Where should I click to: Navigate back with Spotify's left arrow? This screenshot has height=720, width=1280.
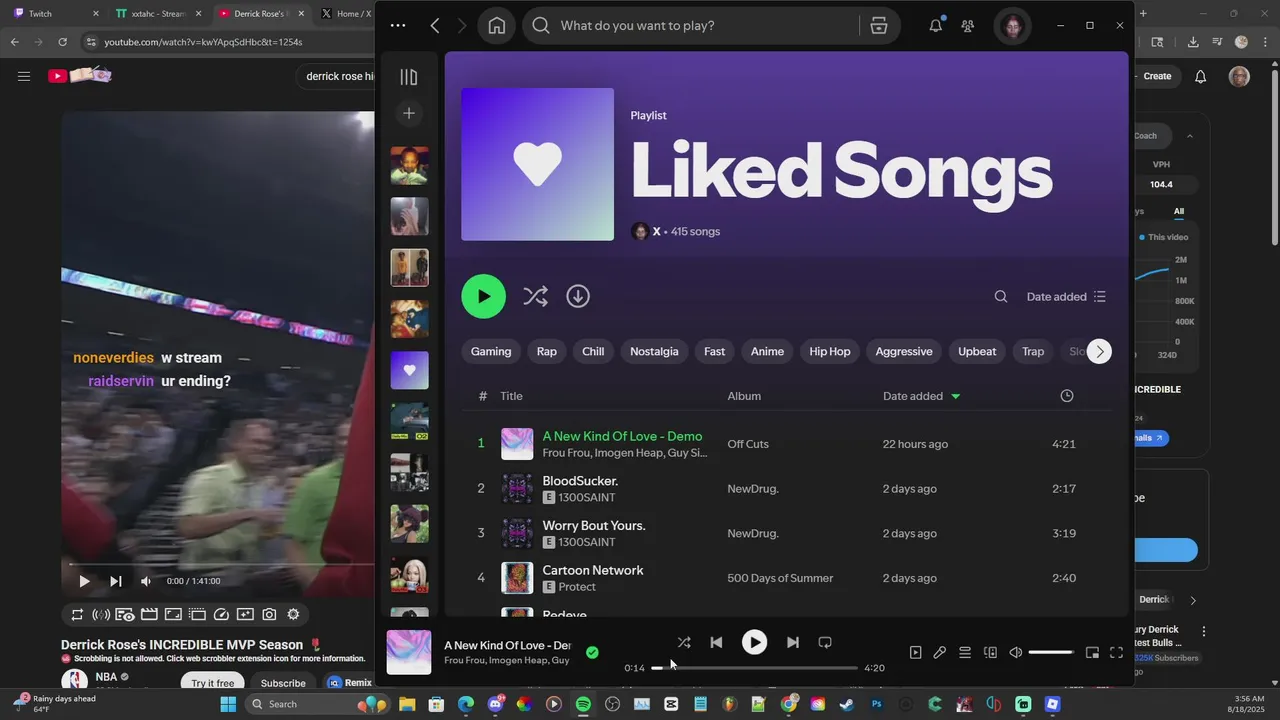[435, 26]
